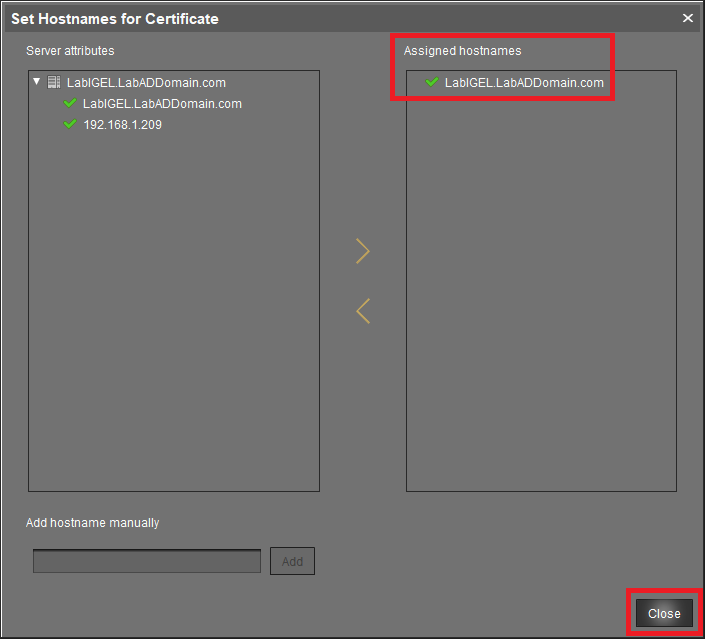This screenshot has width=705, height=639.
Task: Focus the Add hostname manually text field
Action: point(146,561)
